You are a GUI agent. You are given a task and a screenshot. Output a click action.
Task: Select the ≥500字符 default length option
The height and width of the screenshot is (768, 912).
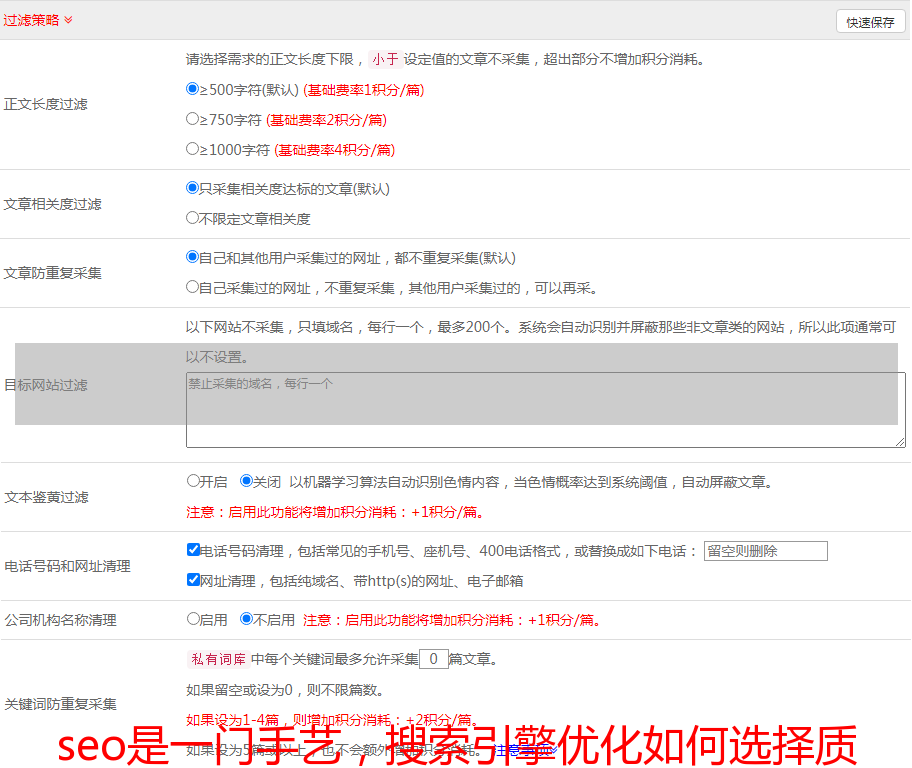[193, 89]
